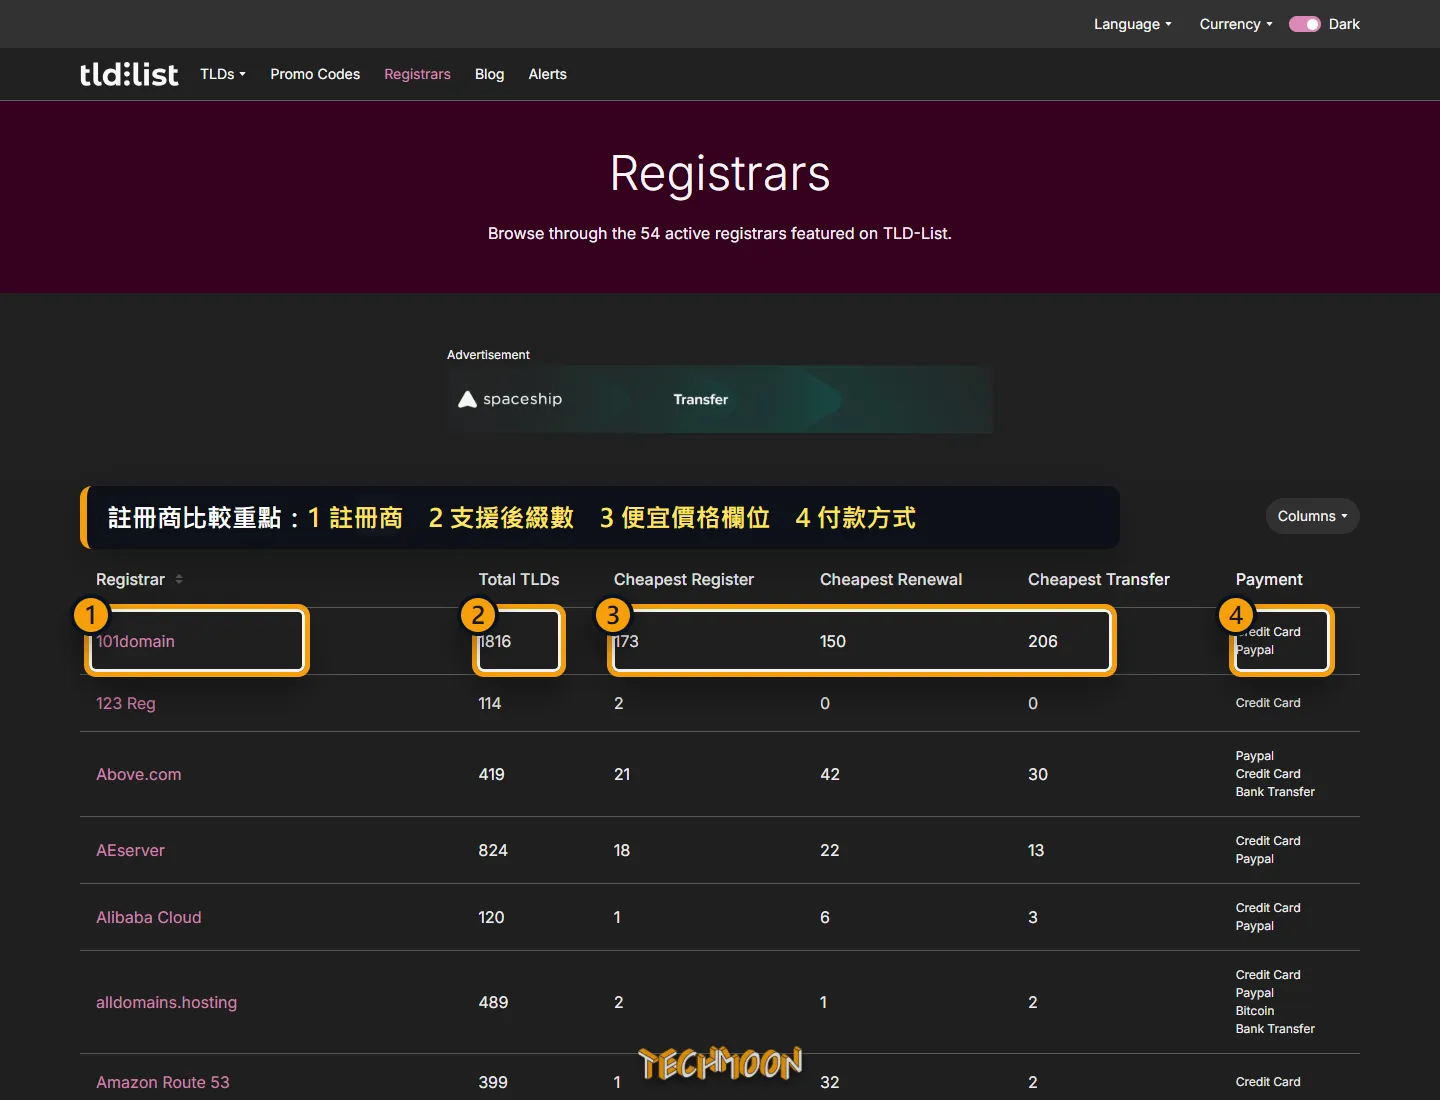Click Paypal in Alibaba Cloud payment cell
This screenshot has height=1100, width=1440.
1255,926
